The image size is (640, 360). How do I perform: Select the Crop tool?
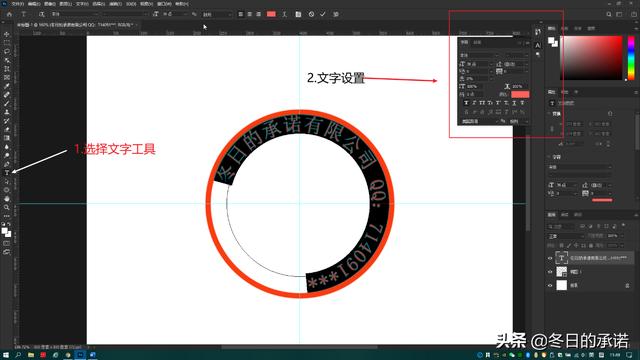(7, 69)
